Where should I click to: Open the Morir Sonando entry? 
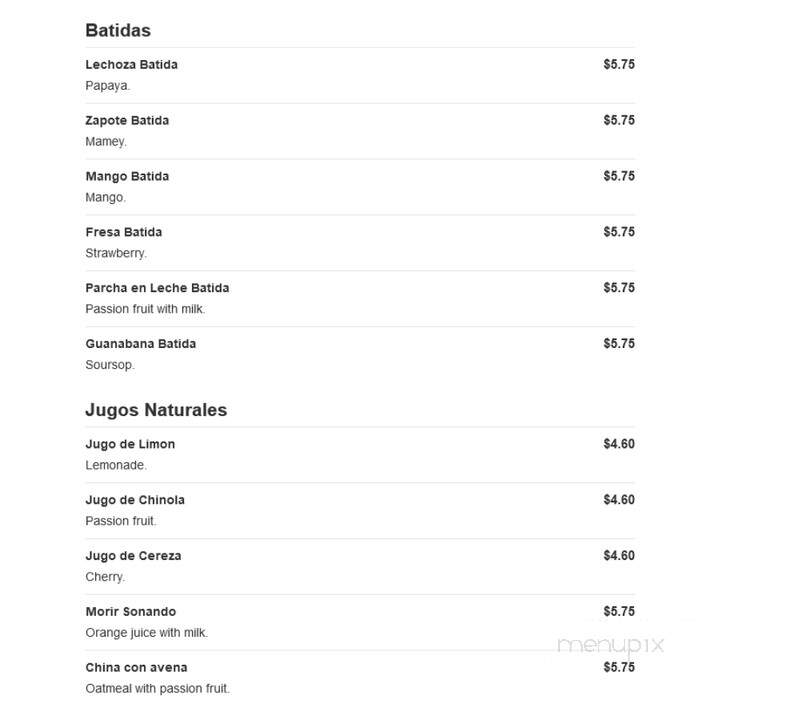click(x=130, y=612)
